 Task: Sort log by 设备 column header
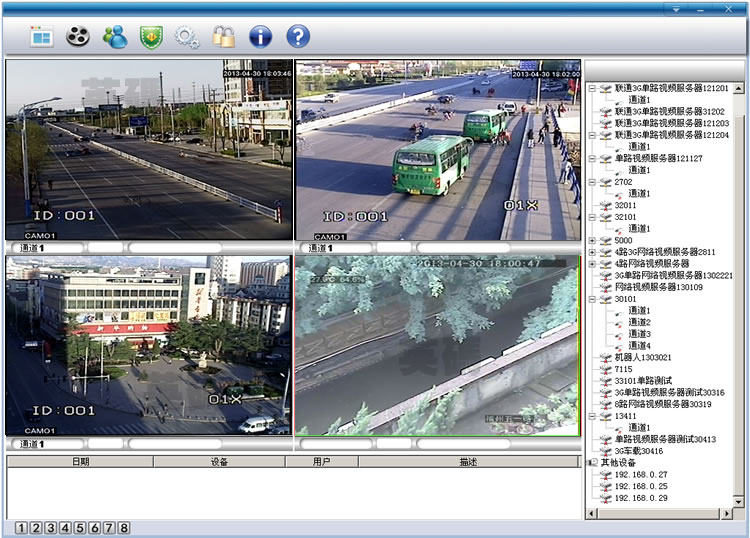coord(219,461)
